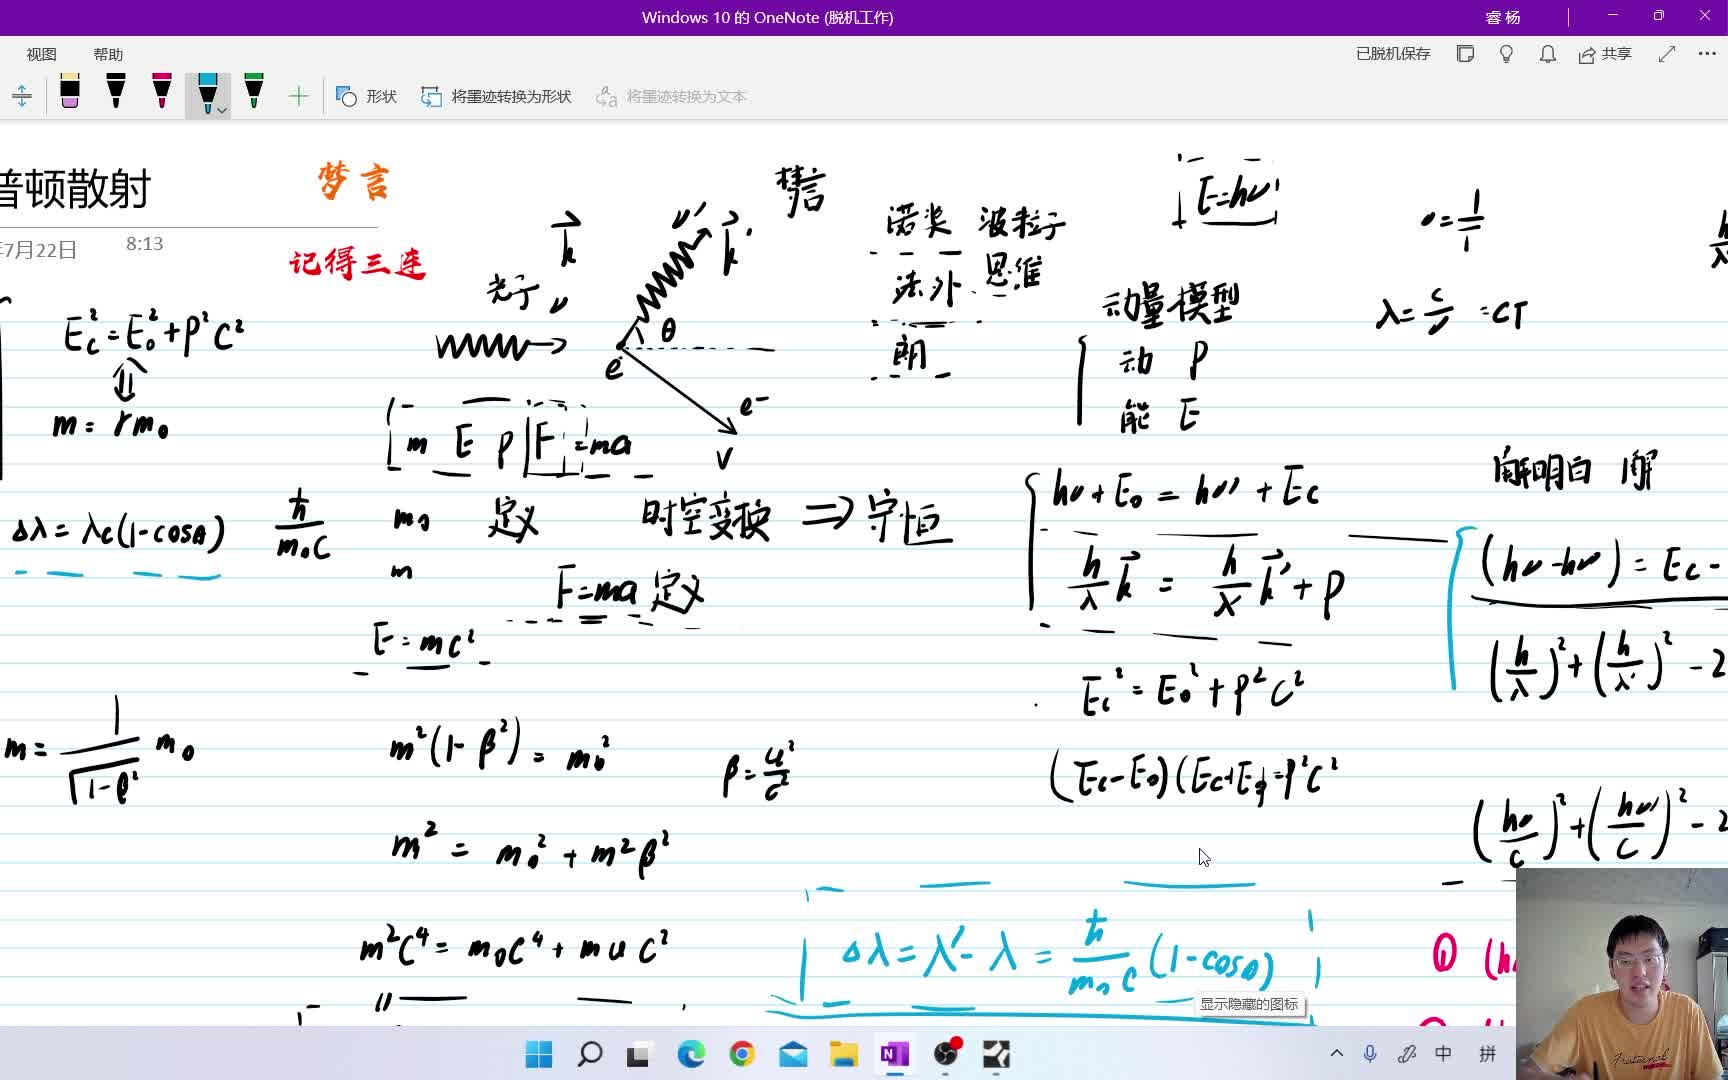Click the microphone tray icon
Screen dimensions: 1728x1080
coord(1370,1053)
